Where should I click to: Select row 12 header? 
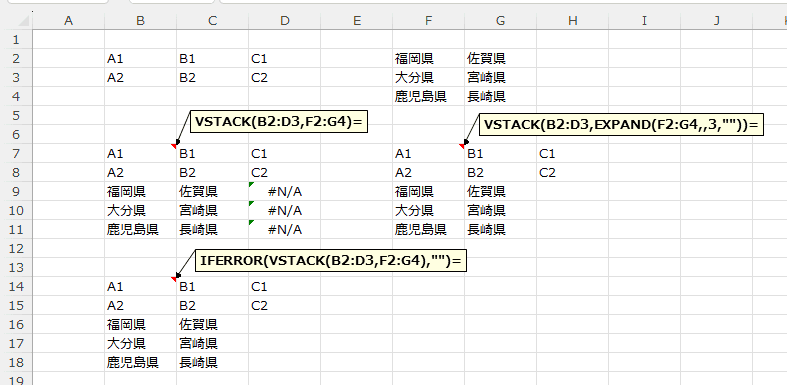click(17, 248)
